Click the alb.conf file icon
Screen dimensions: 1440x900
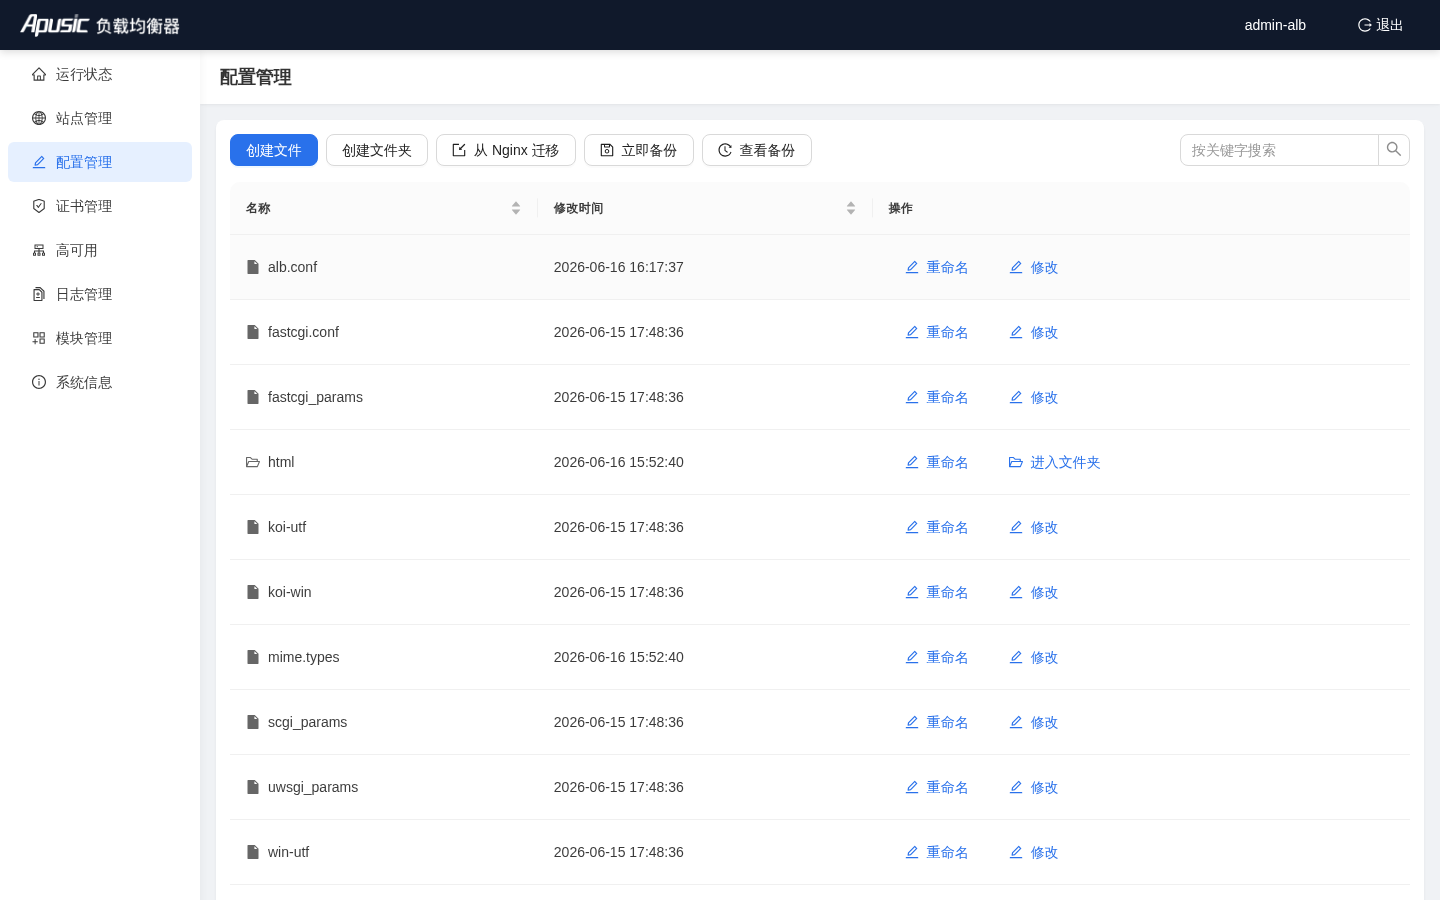pos(253,267)
